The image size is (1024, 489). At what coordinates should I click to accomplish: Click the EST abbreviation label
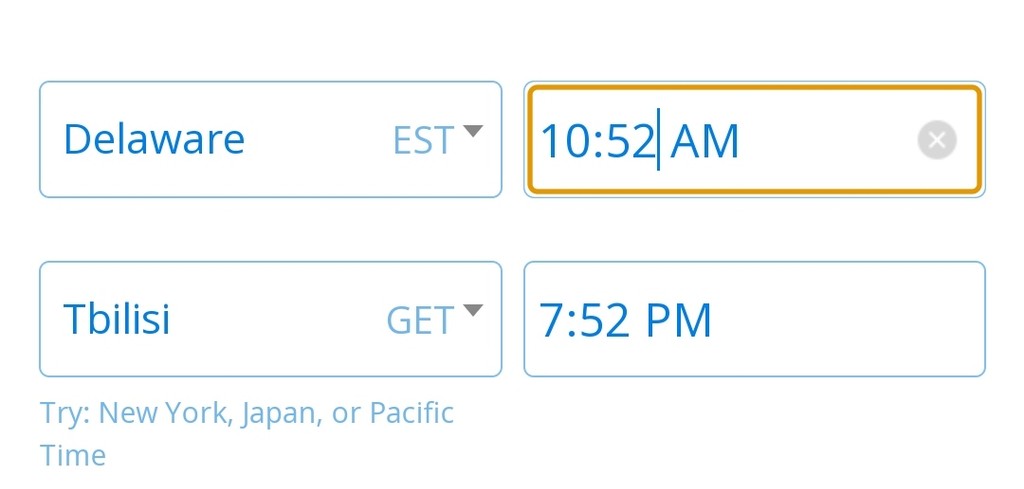(423, 140)
